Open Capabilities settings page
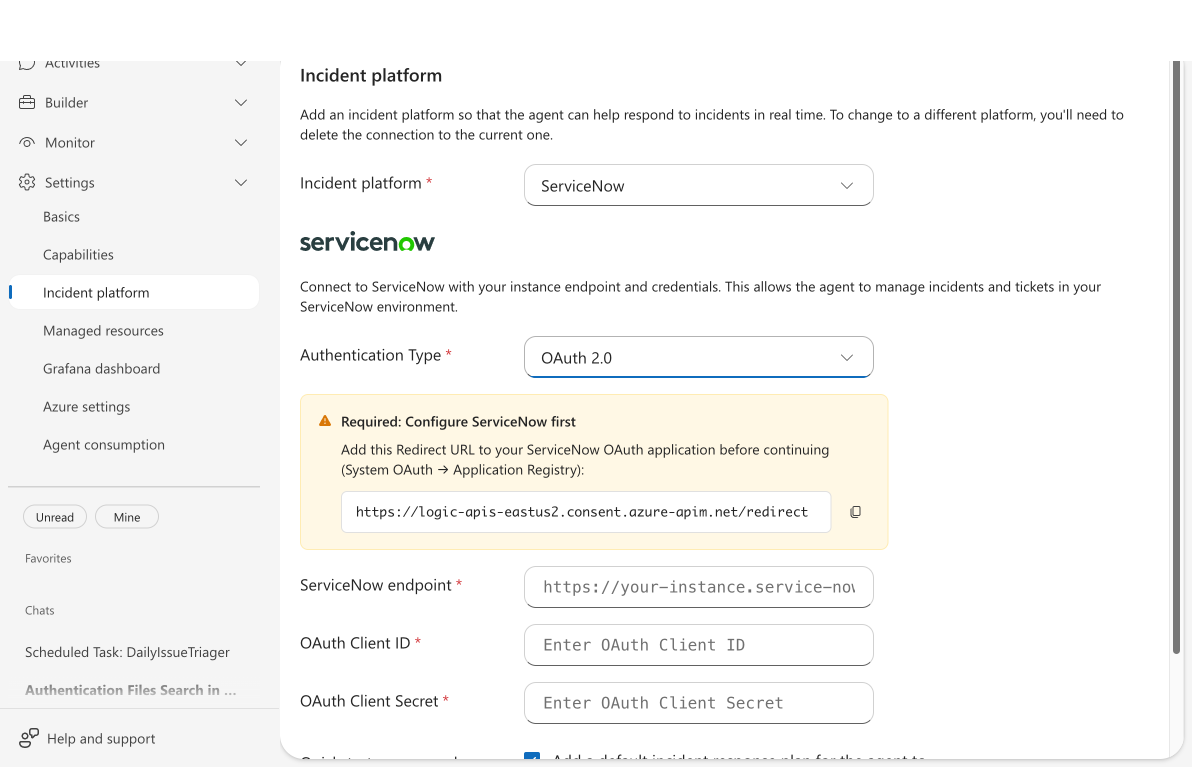Viewport: 1192px width, 767px height. [x=78, y=255]
